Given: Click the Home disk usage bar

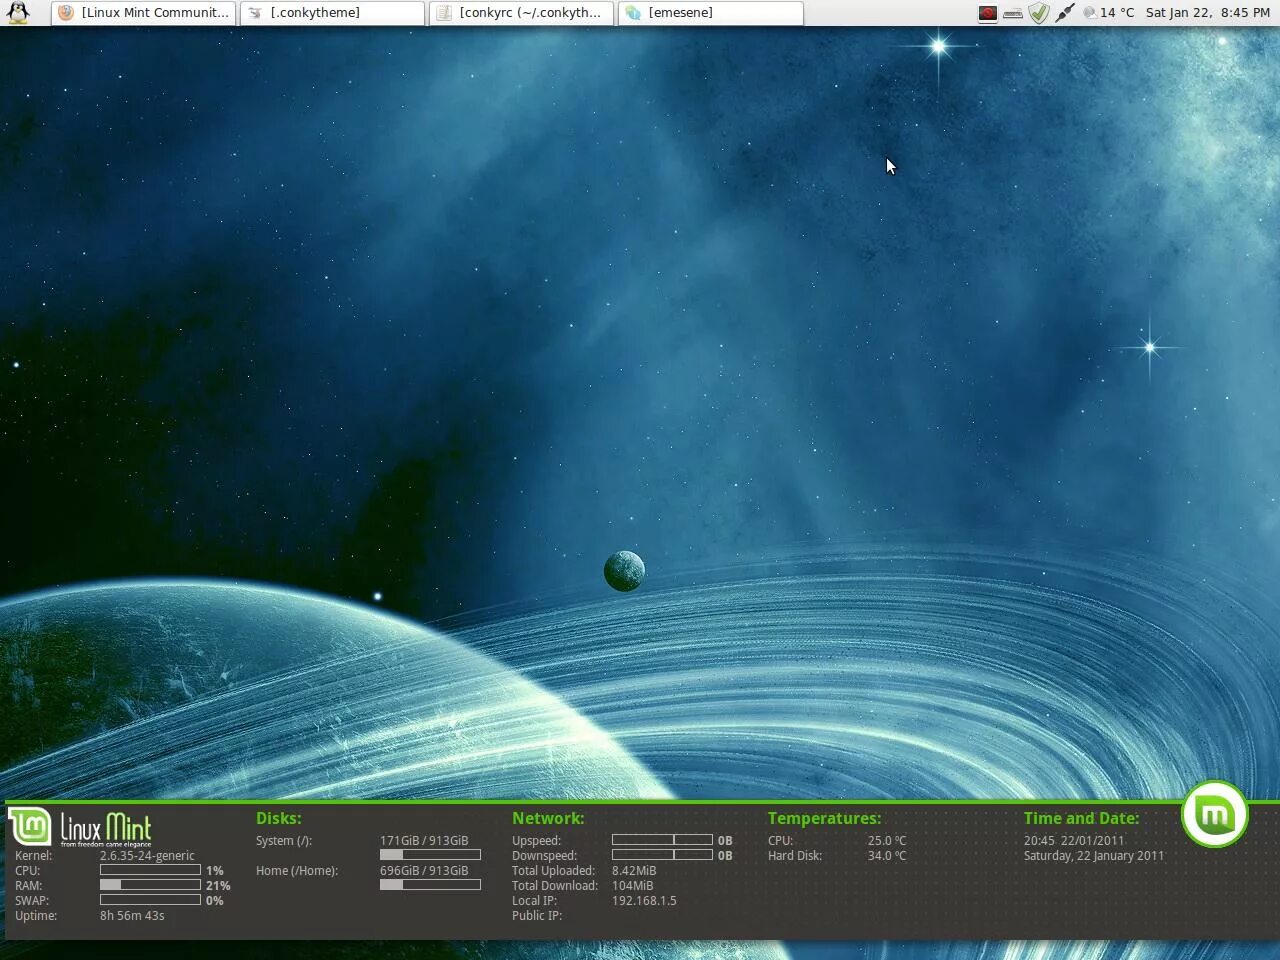Looking at the screenshot, I should pos(430,885).
